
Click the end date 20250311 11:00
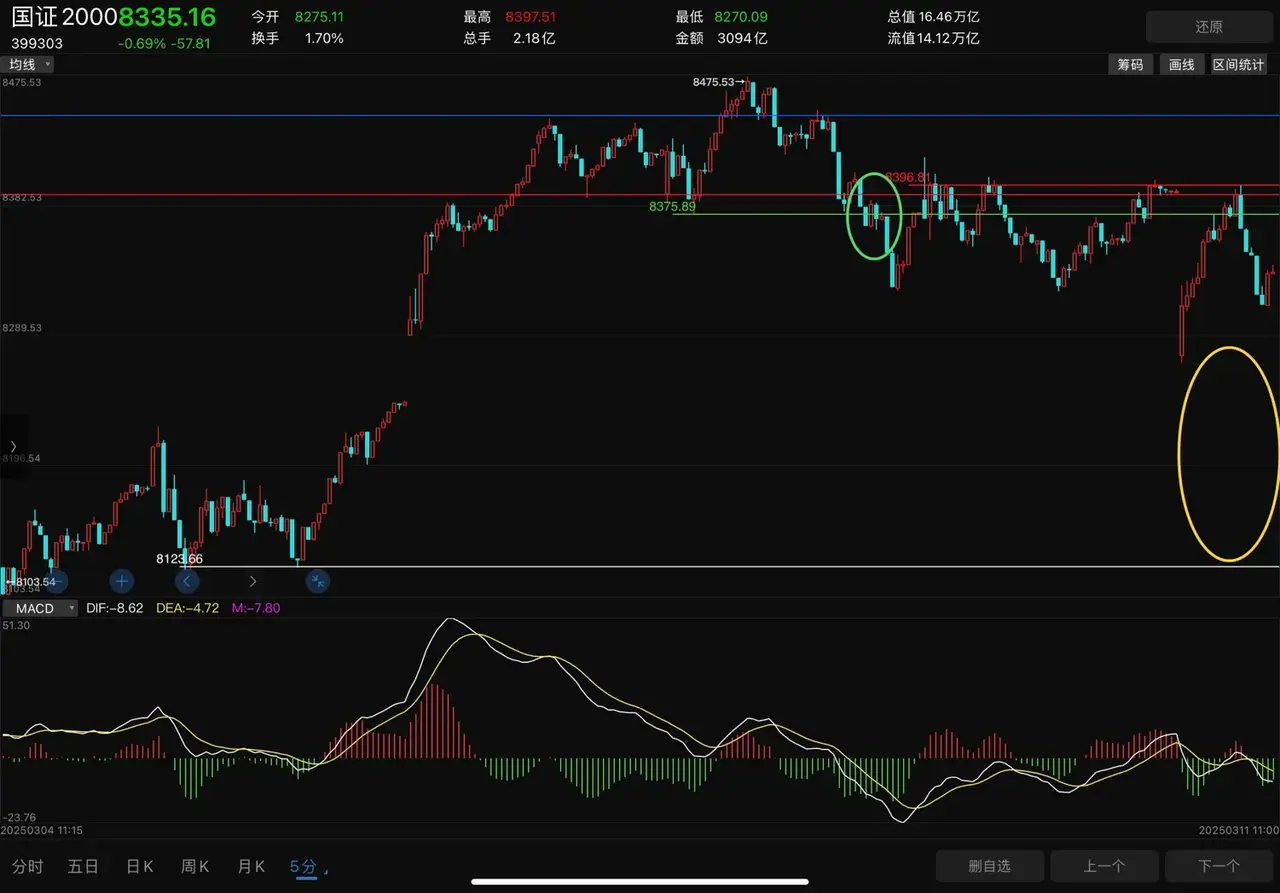(1238, 830)
